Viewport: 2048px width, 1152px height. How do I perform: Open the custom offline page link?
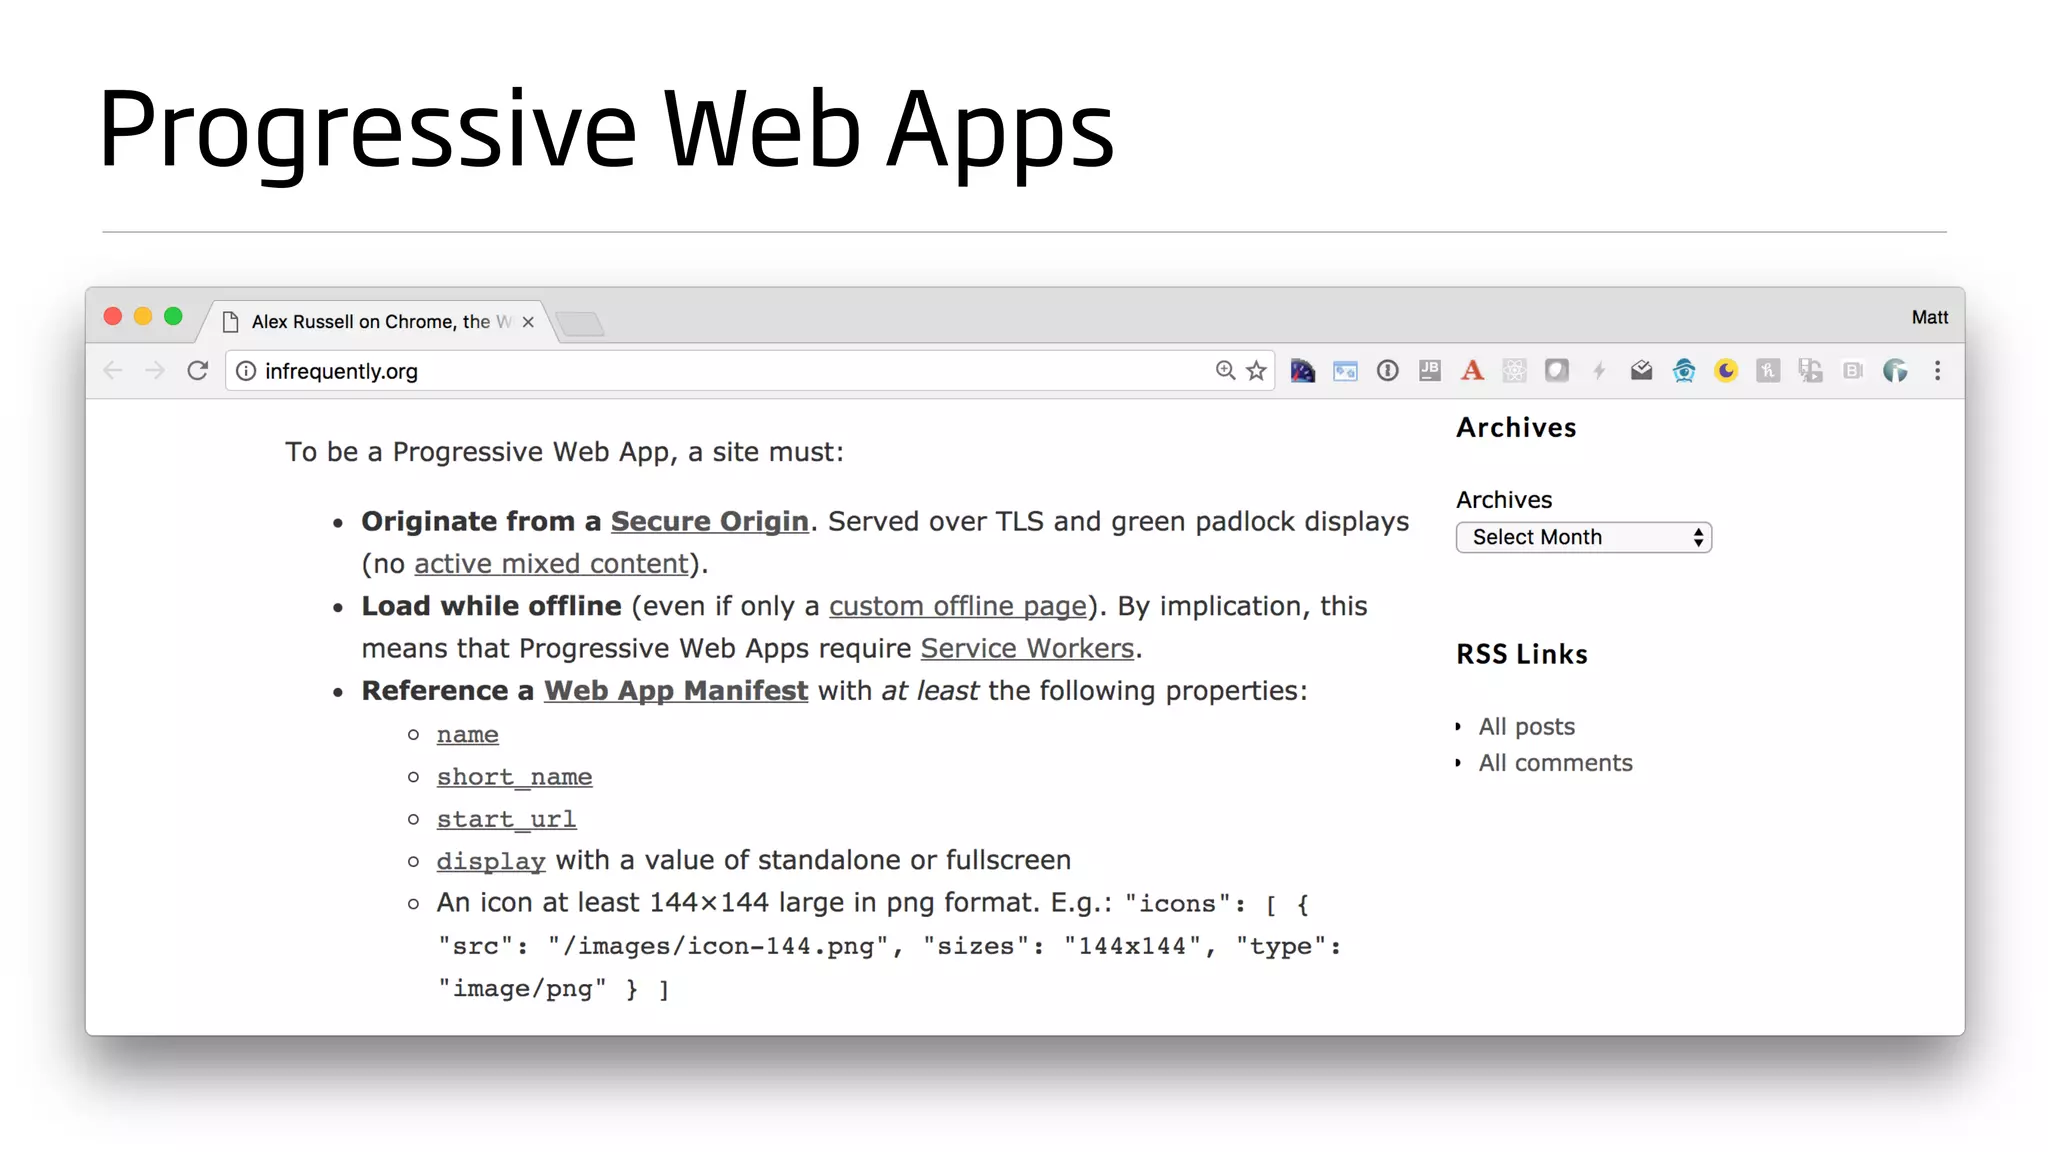pos(958,606)
